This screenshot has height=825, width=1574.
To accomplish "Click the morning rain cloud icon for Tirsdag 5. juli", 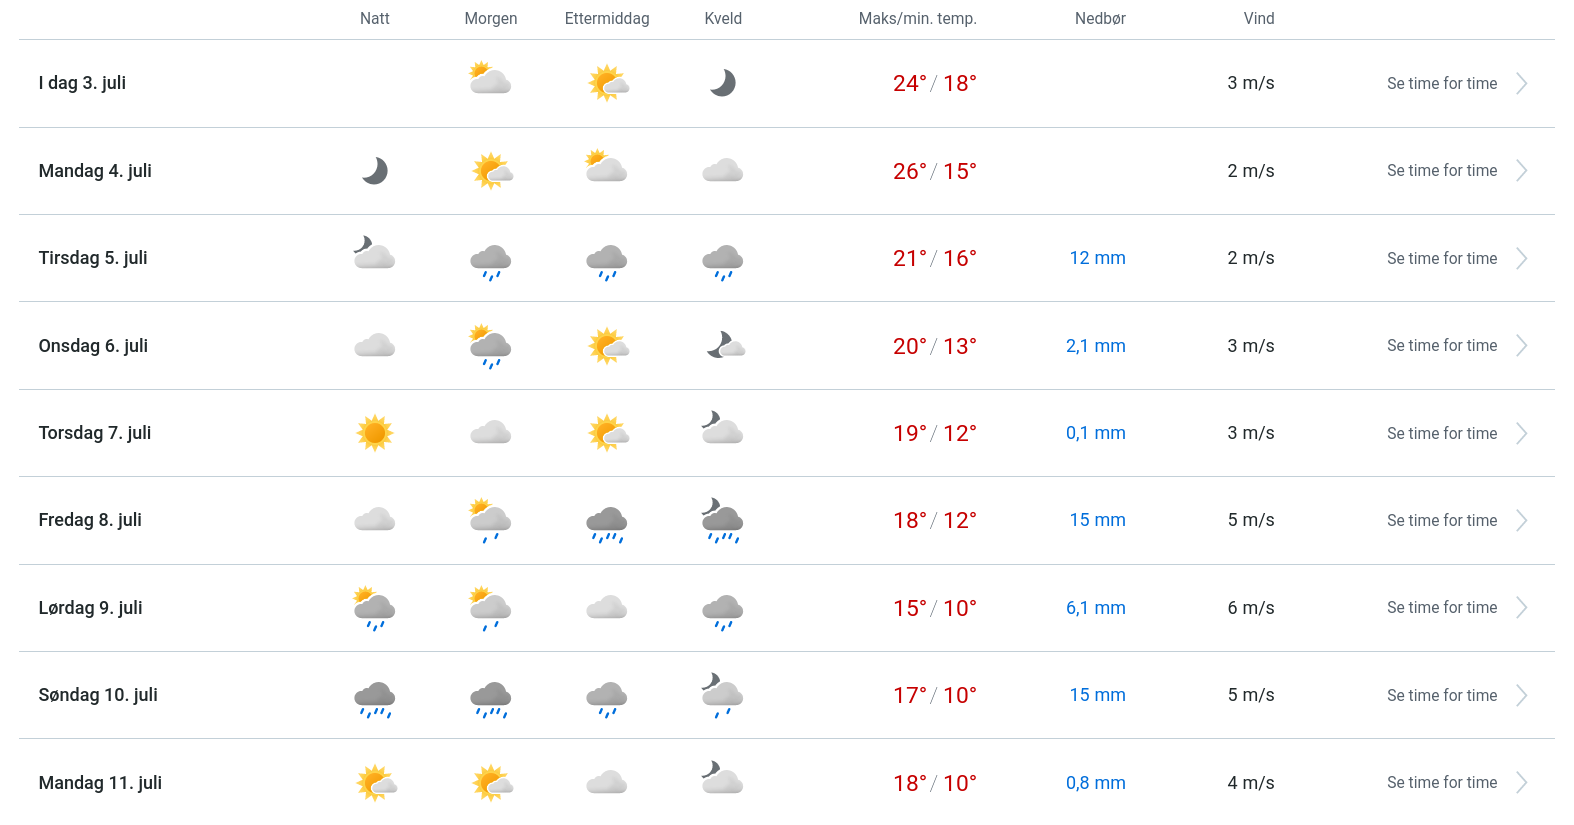I will 490,261.
